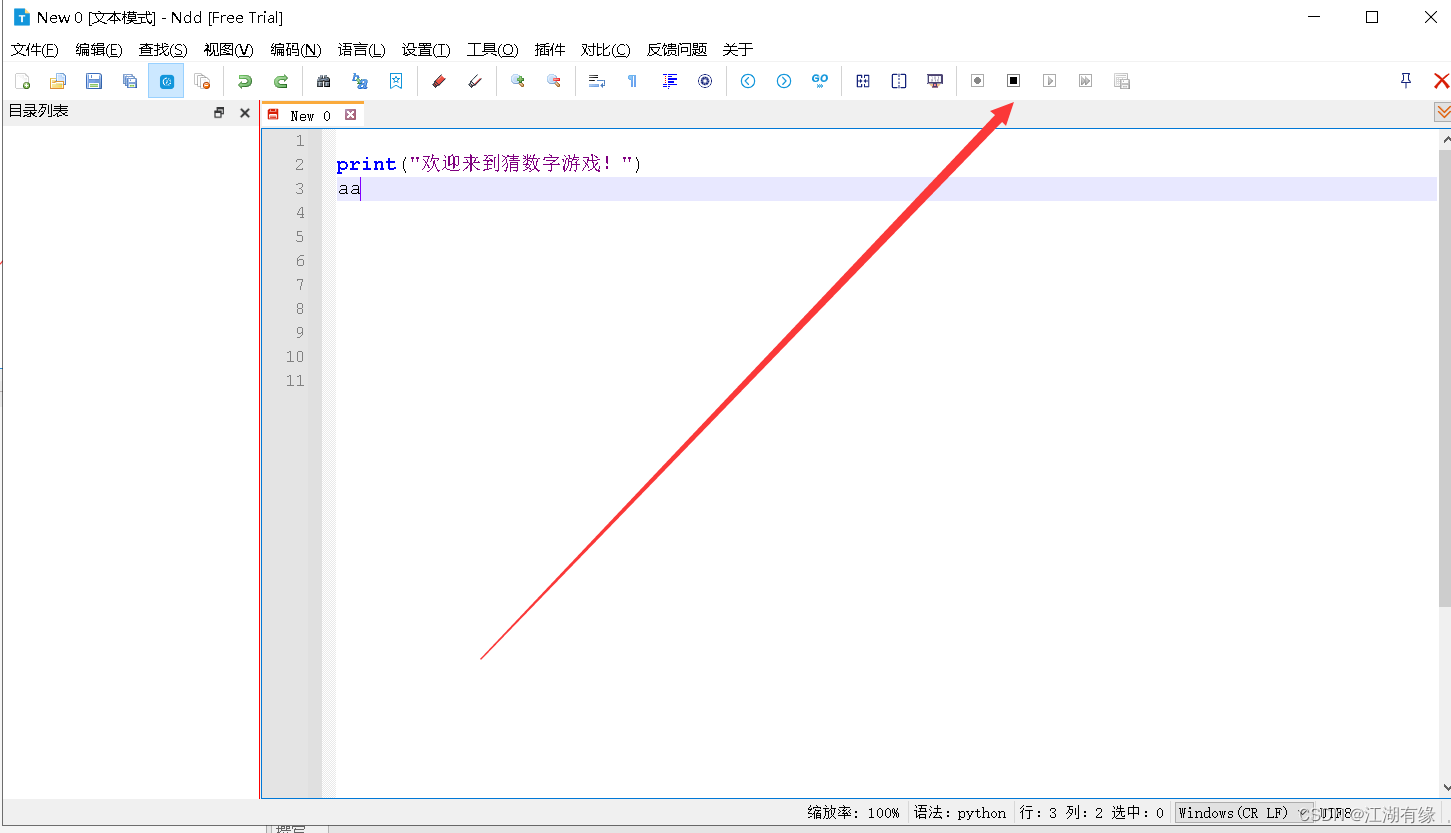Screen dimensions: 1451x833
Task: Go to previous position with left circle arrow
Action: [x=748, y=81]
